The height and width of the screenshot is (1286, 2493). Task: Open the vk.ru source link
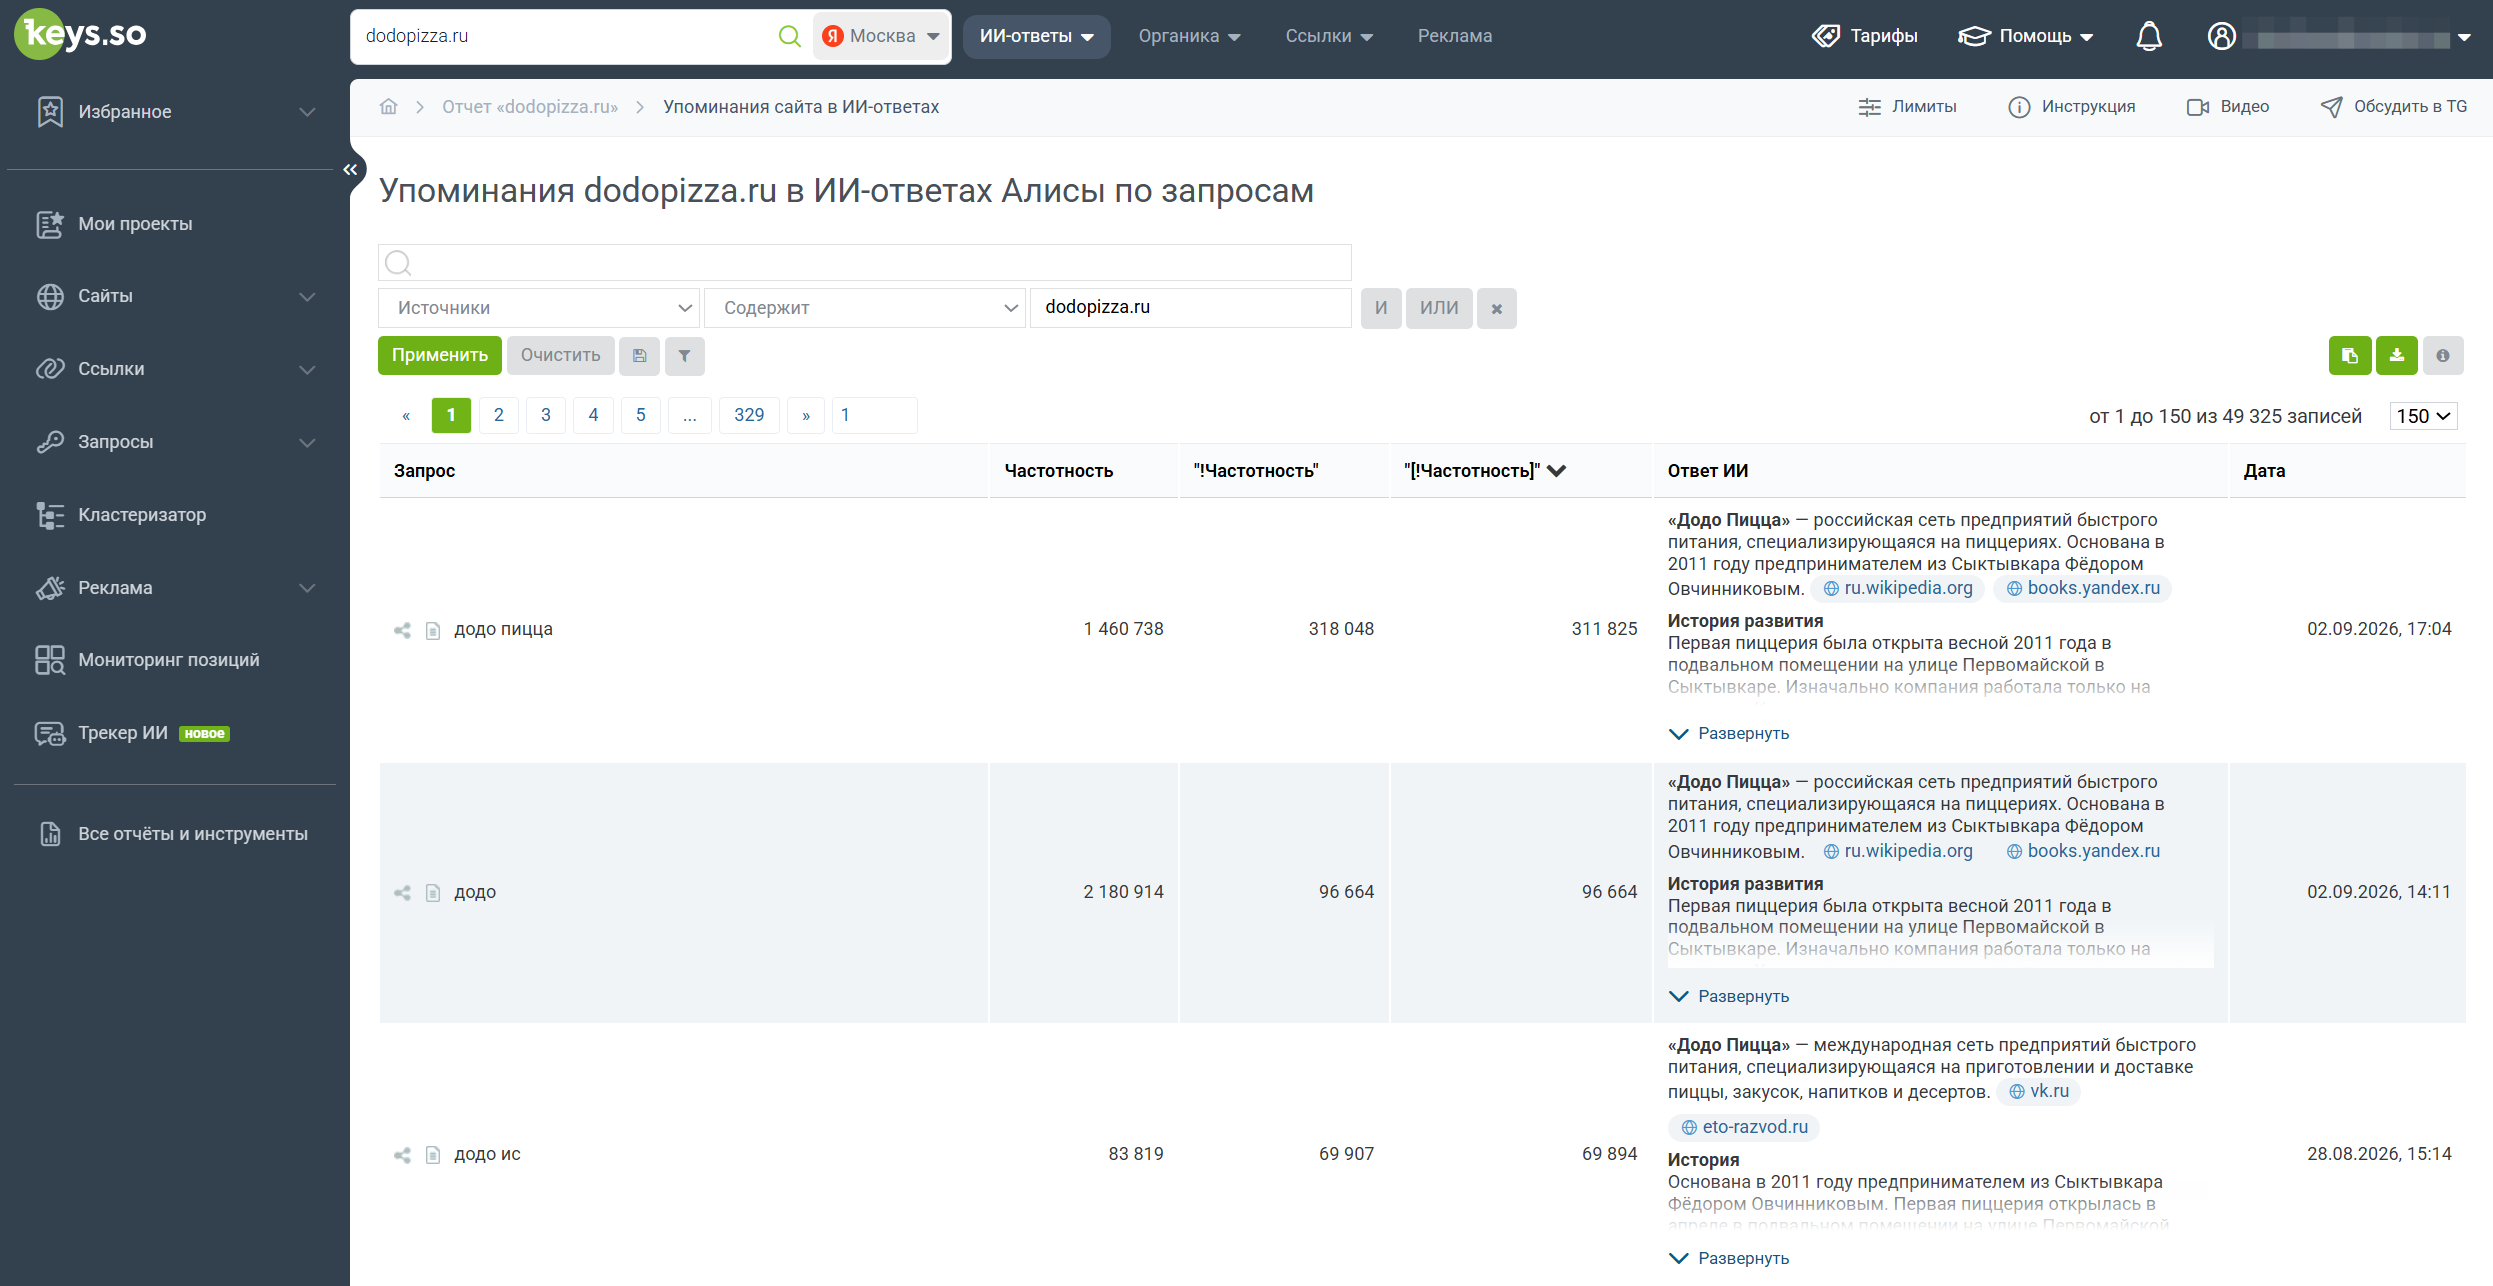(x=2038, y=1091)
